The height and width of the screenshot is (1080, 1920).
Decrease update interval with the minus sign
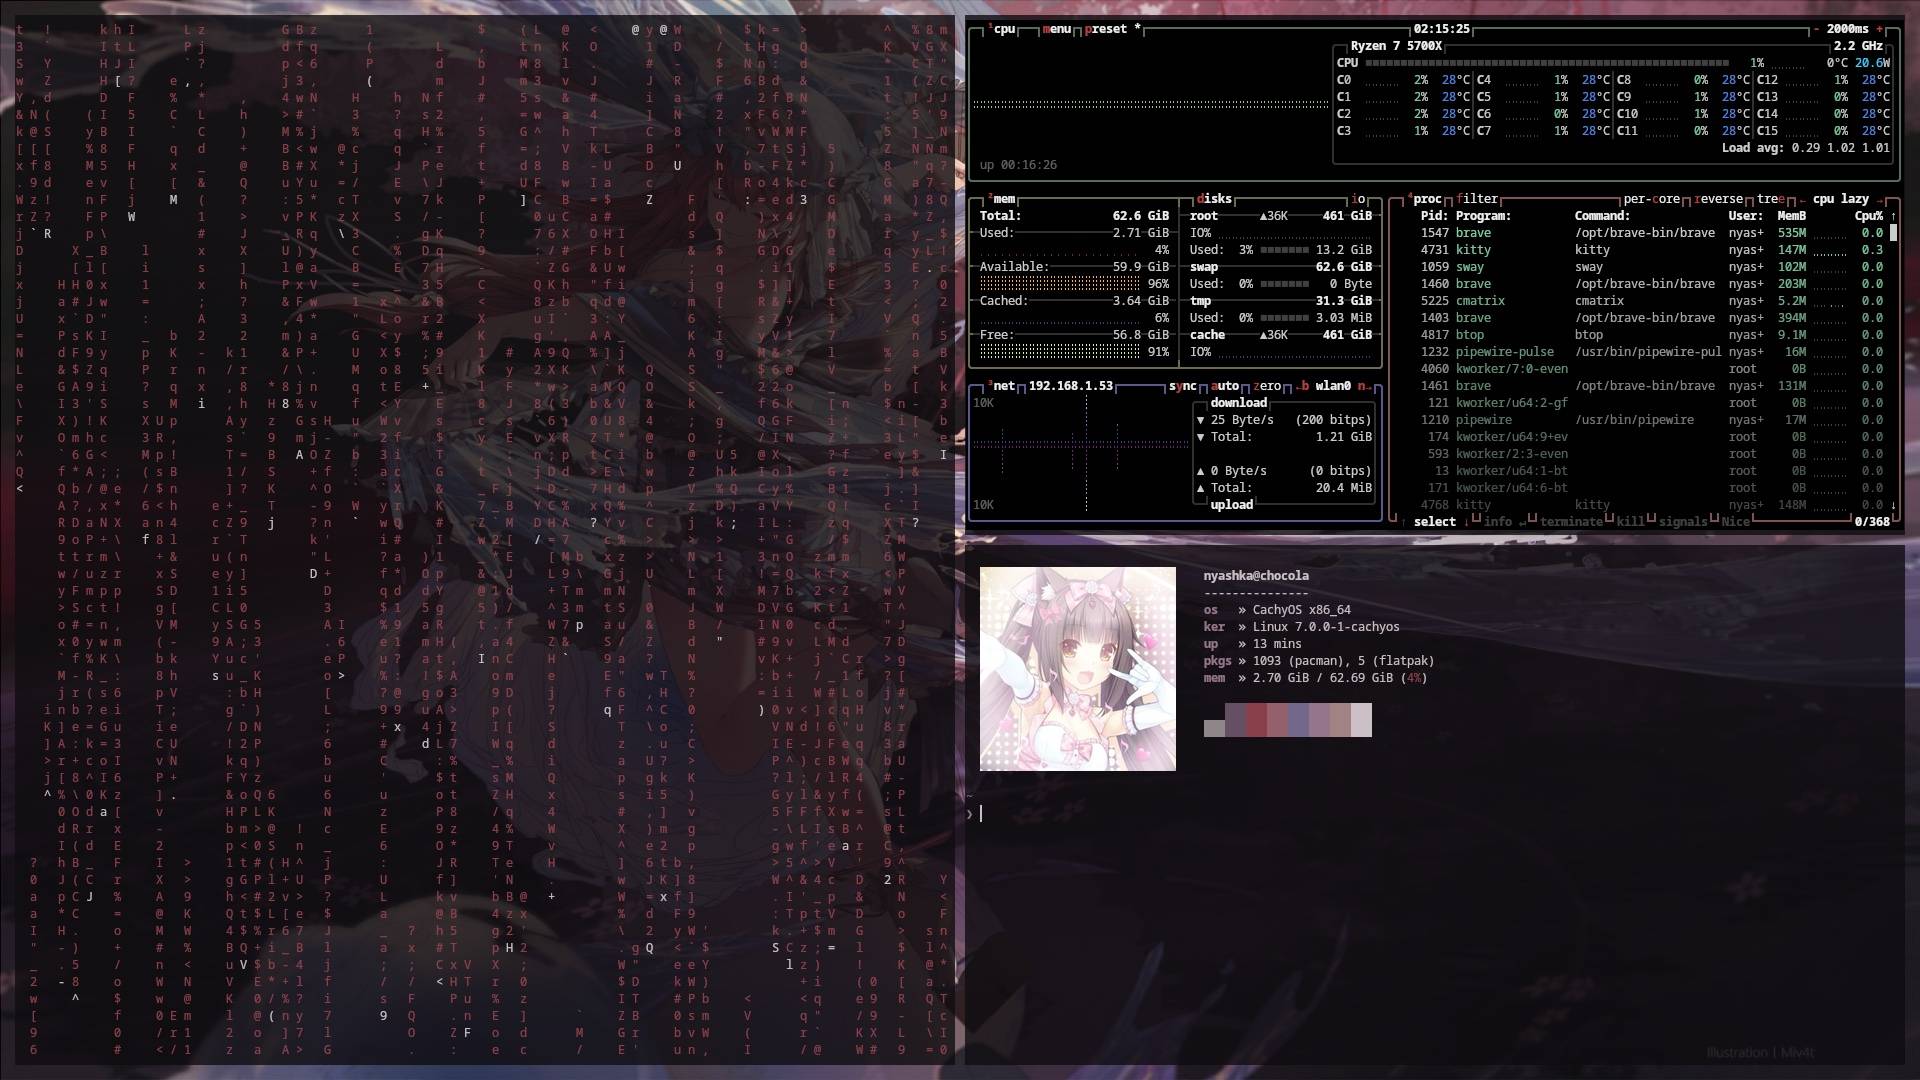(1816, 29)
